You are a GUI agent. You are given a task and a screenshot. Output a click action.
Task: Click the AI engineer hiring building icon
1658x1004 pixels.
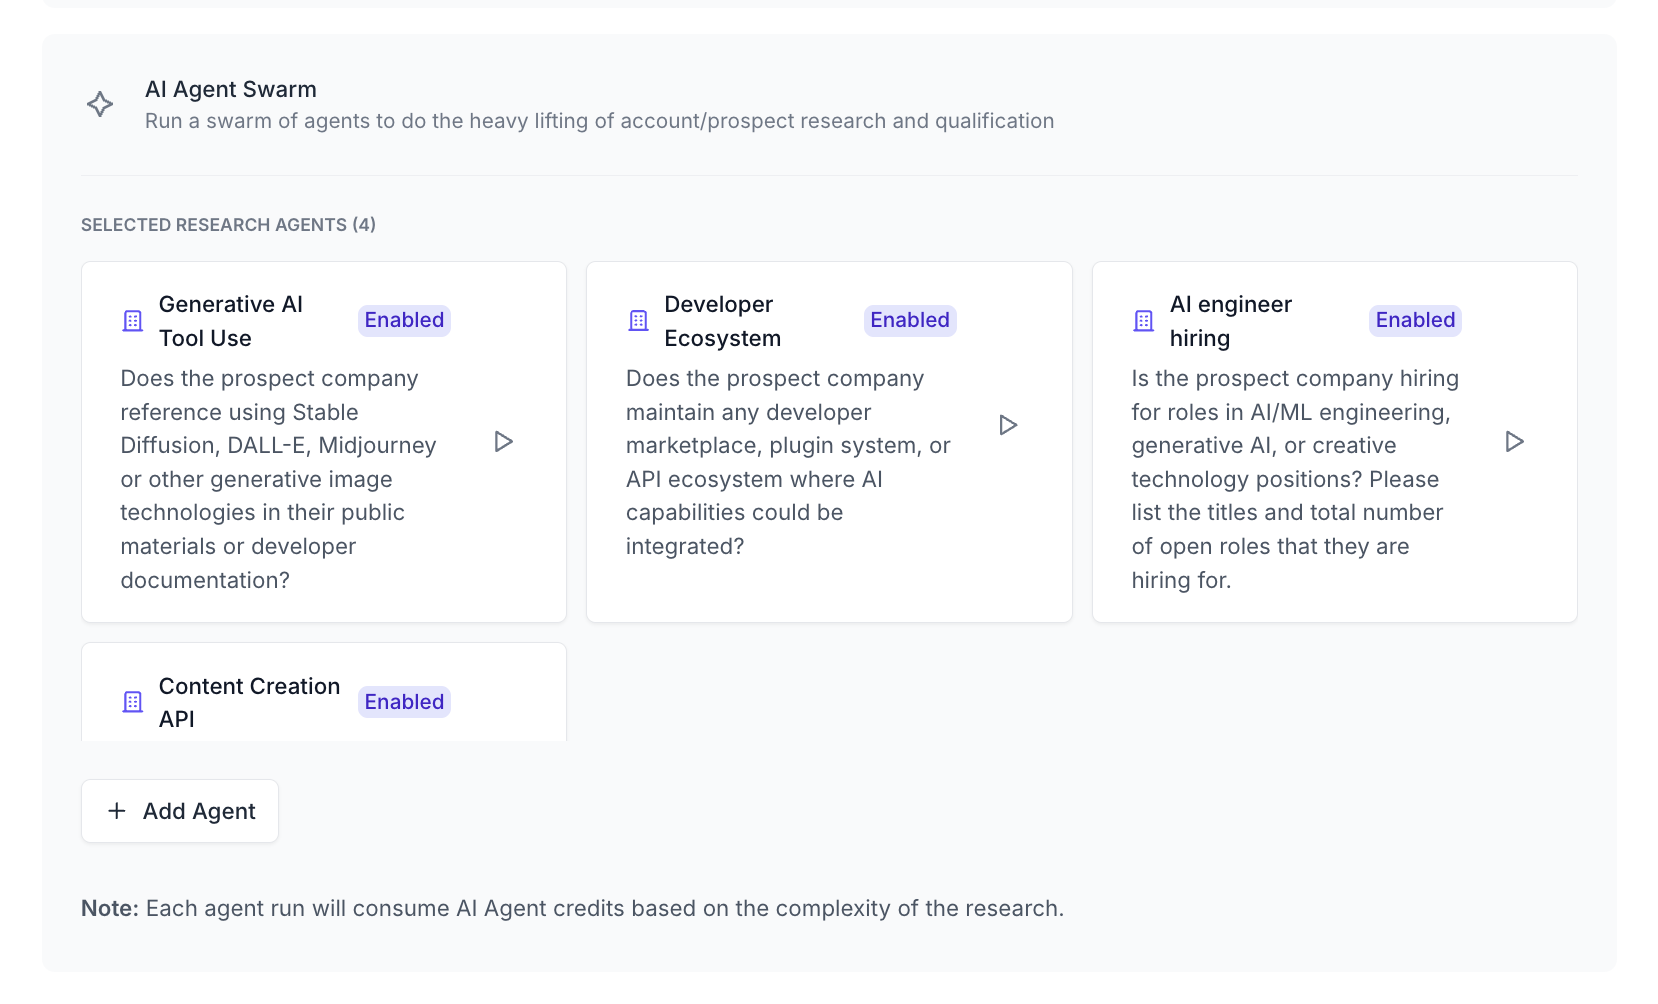[1144, 321]
